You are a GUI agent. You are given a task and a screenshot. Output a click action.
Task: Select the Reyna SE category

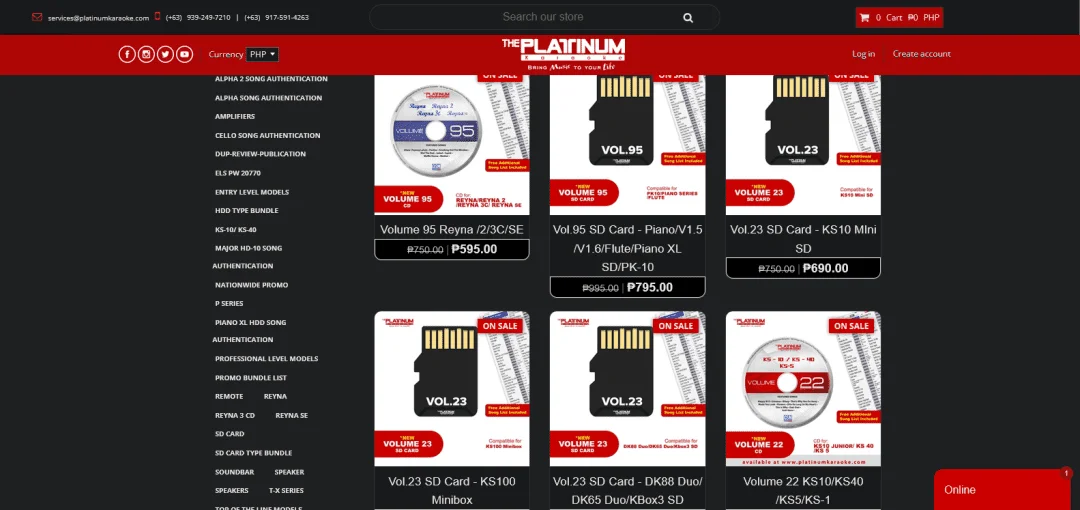(291, 416)
